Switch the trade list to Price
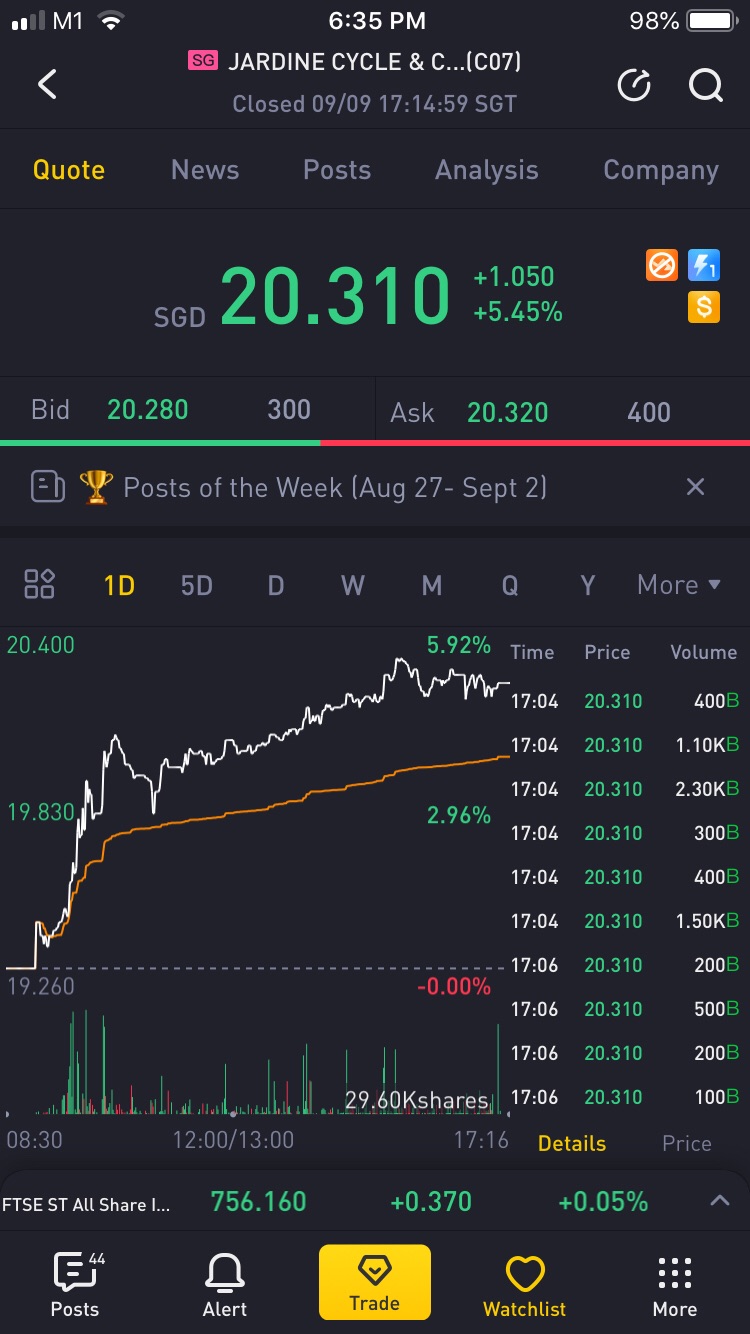Screen dimensions: 750x1334 pyautogui.click(x=687, y=1144)
